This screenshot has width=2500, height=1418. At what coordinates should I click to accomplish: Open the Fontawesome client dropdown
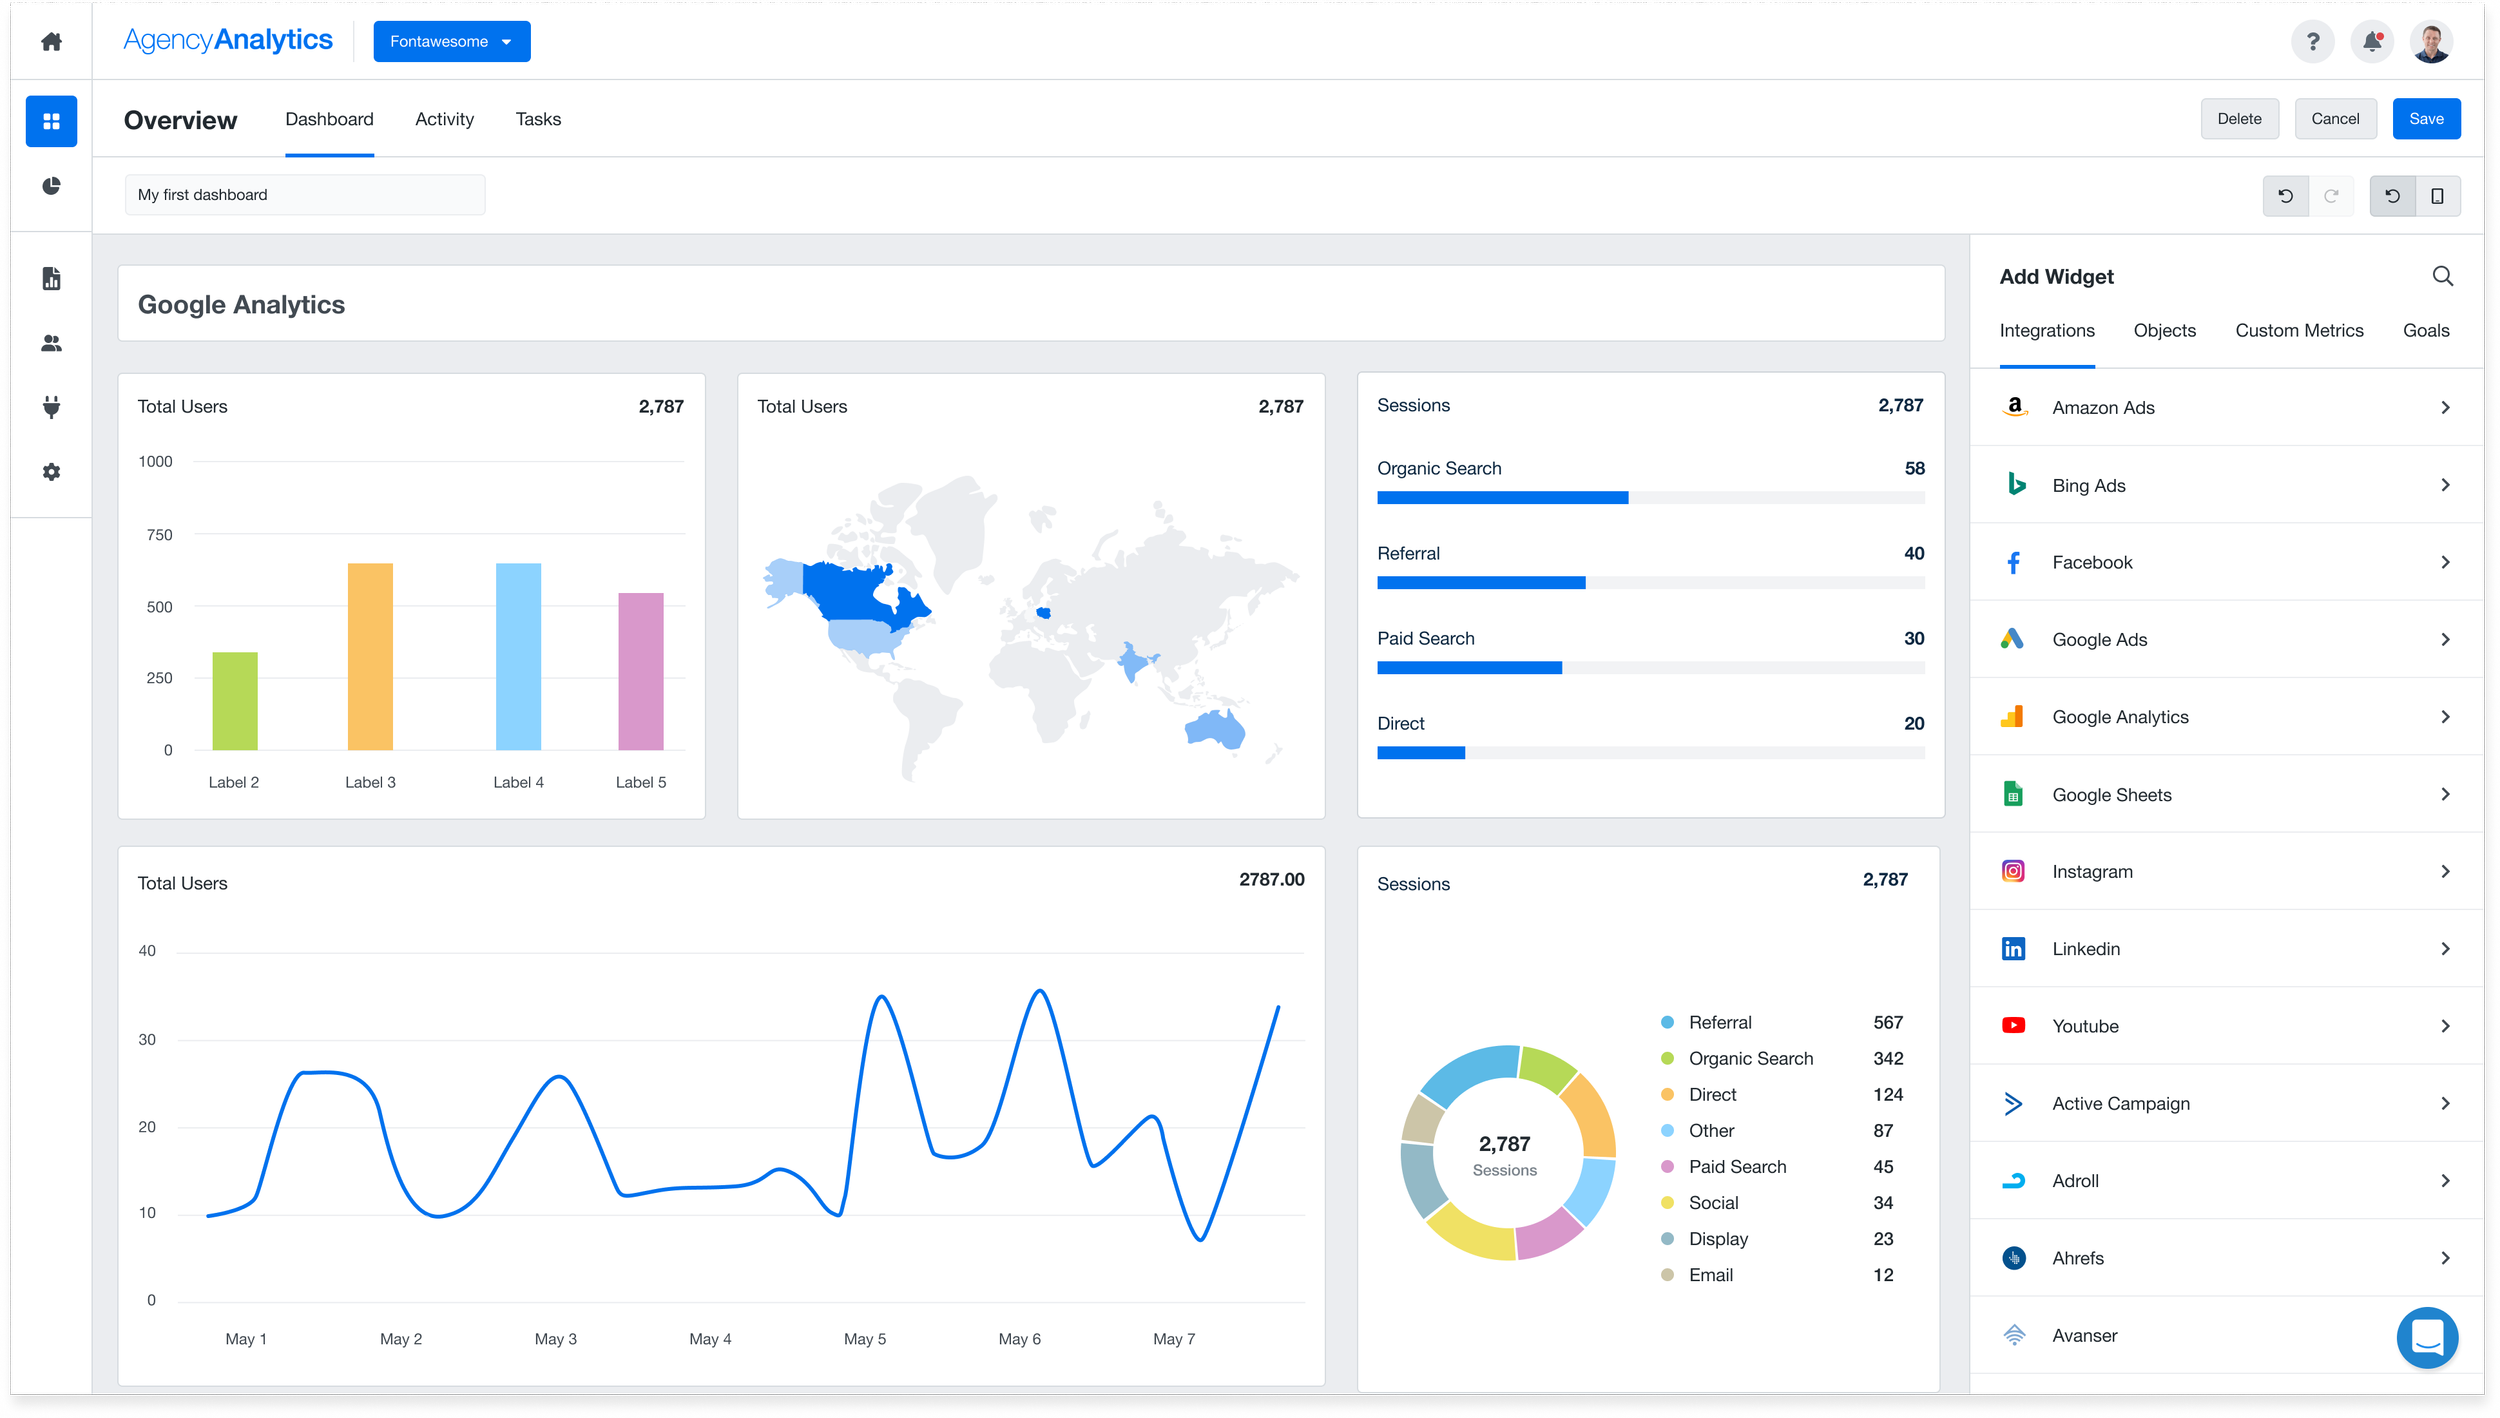tap(452, 41)
